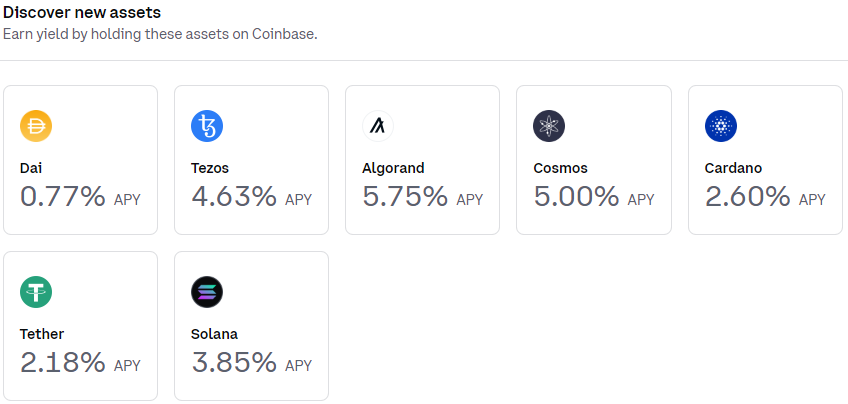848x404 pixels.
Task: Select the Algorand asset name
Action: [x=393, y=168]
